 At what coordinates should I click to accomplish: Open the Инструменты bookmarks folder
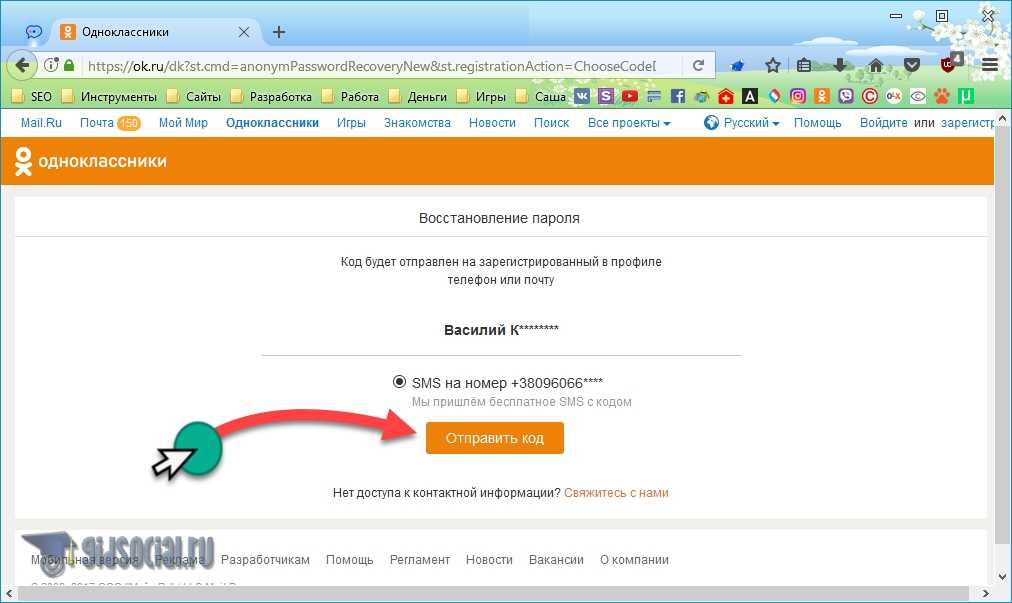[110, 97]
